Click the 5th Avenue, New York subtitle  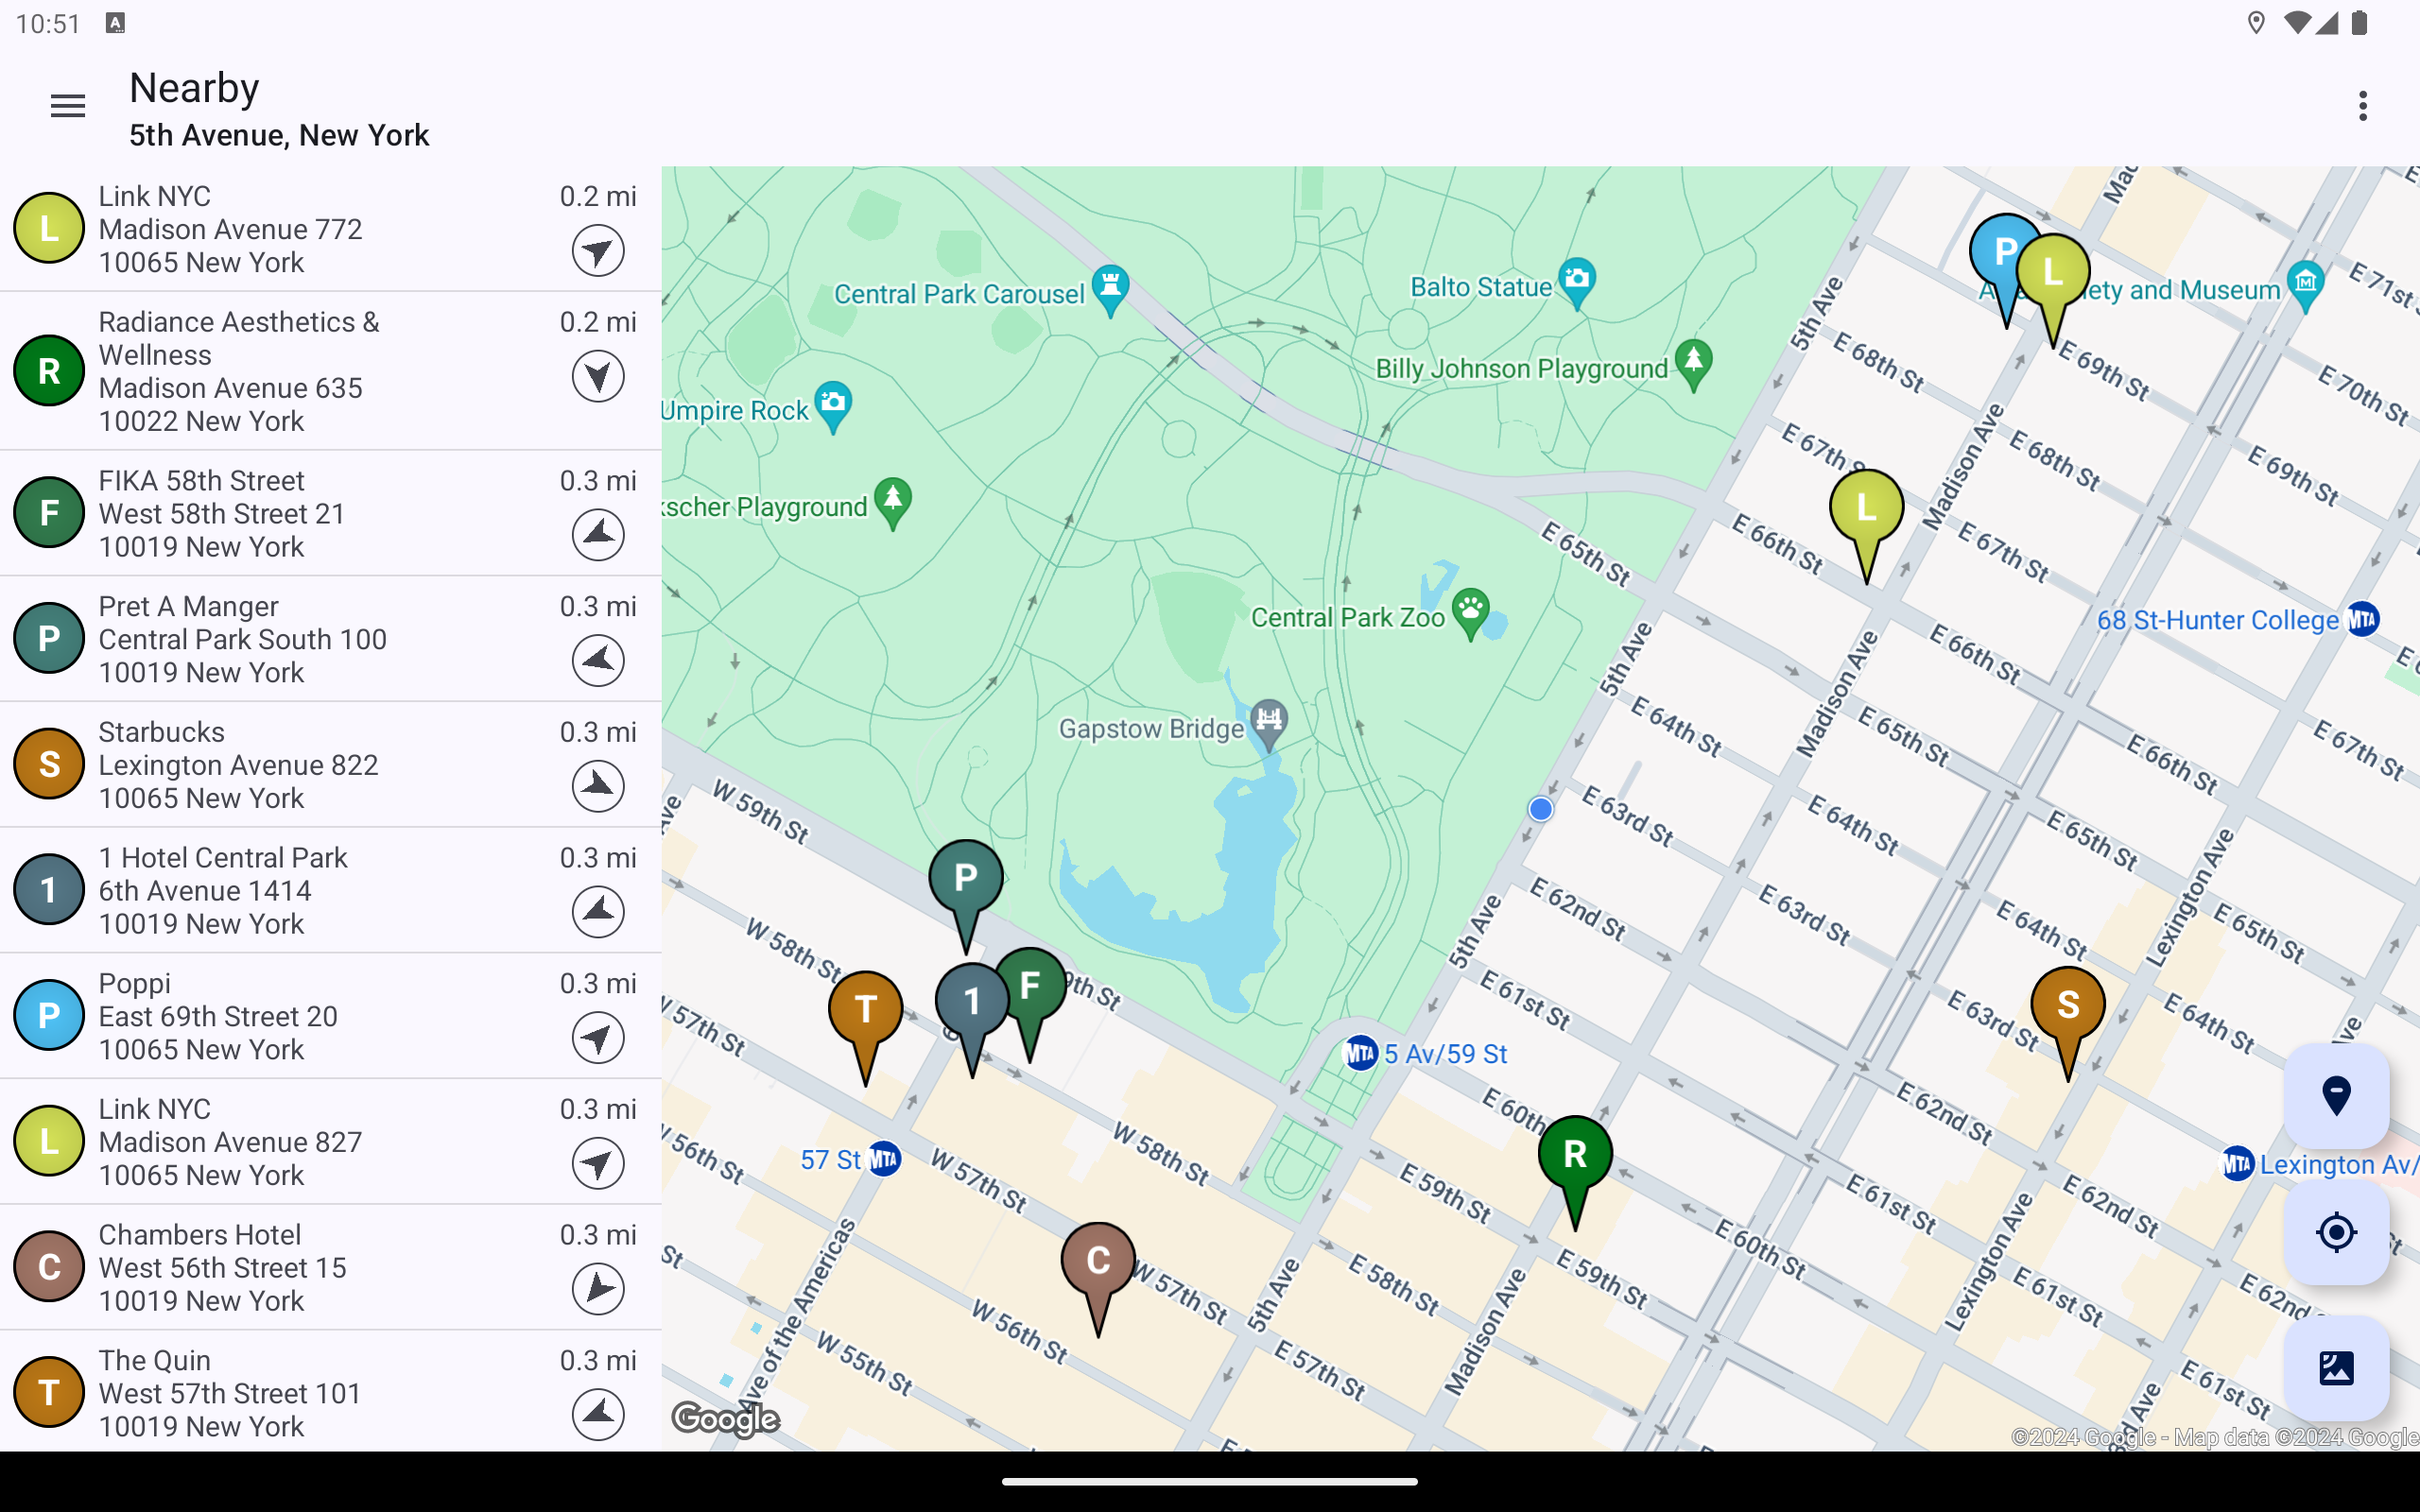point(279,135)
